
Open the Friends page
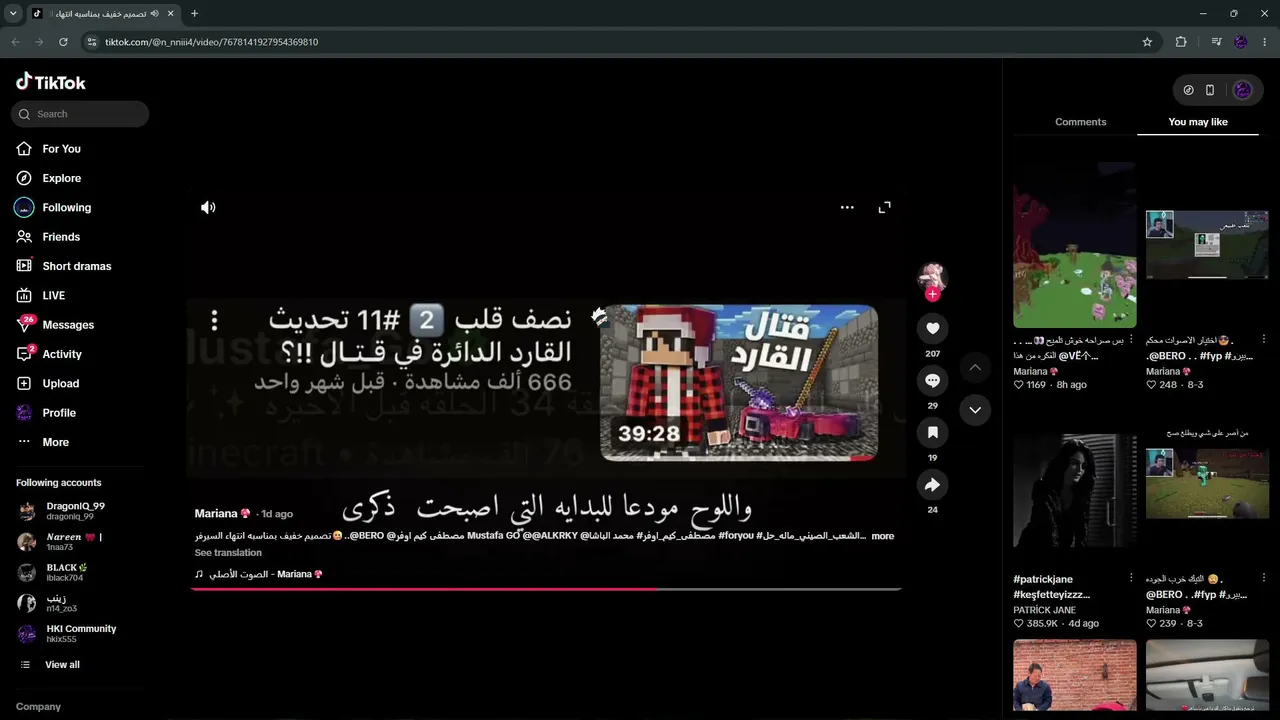click(x=60, y=237)
